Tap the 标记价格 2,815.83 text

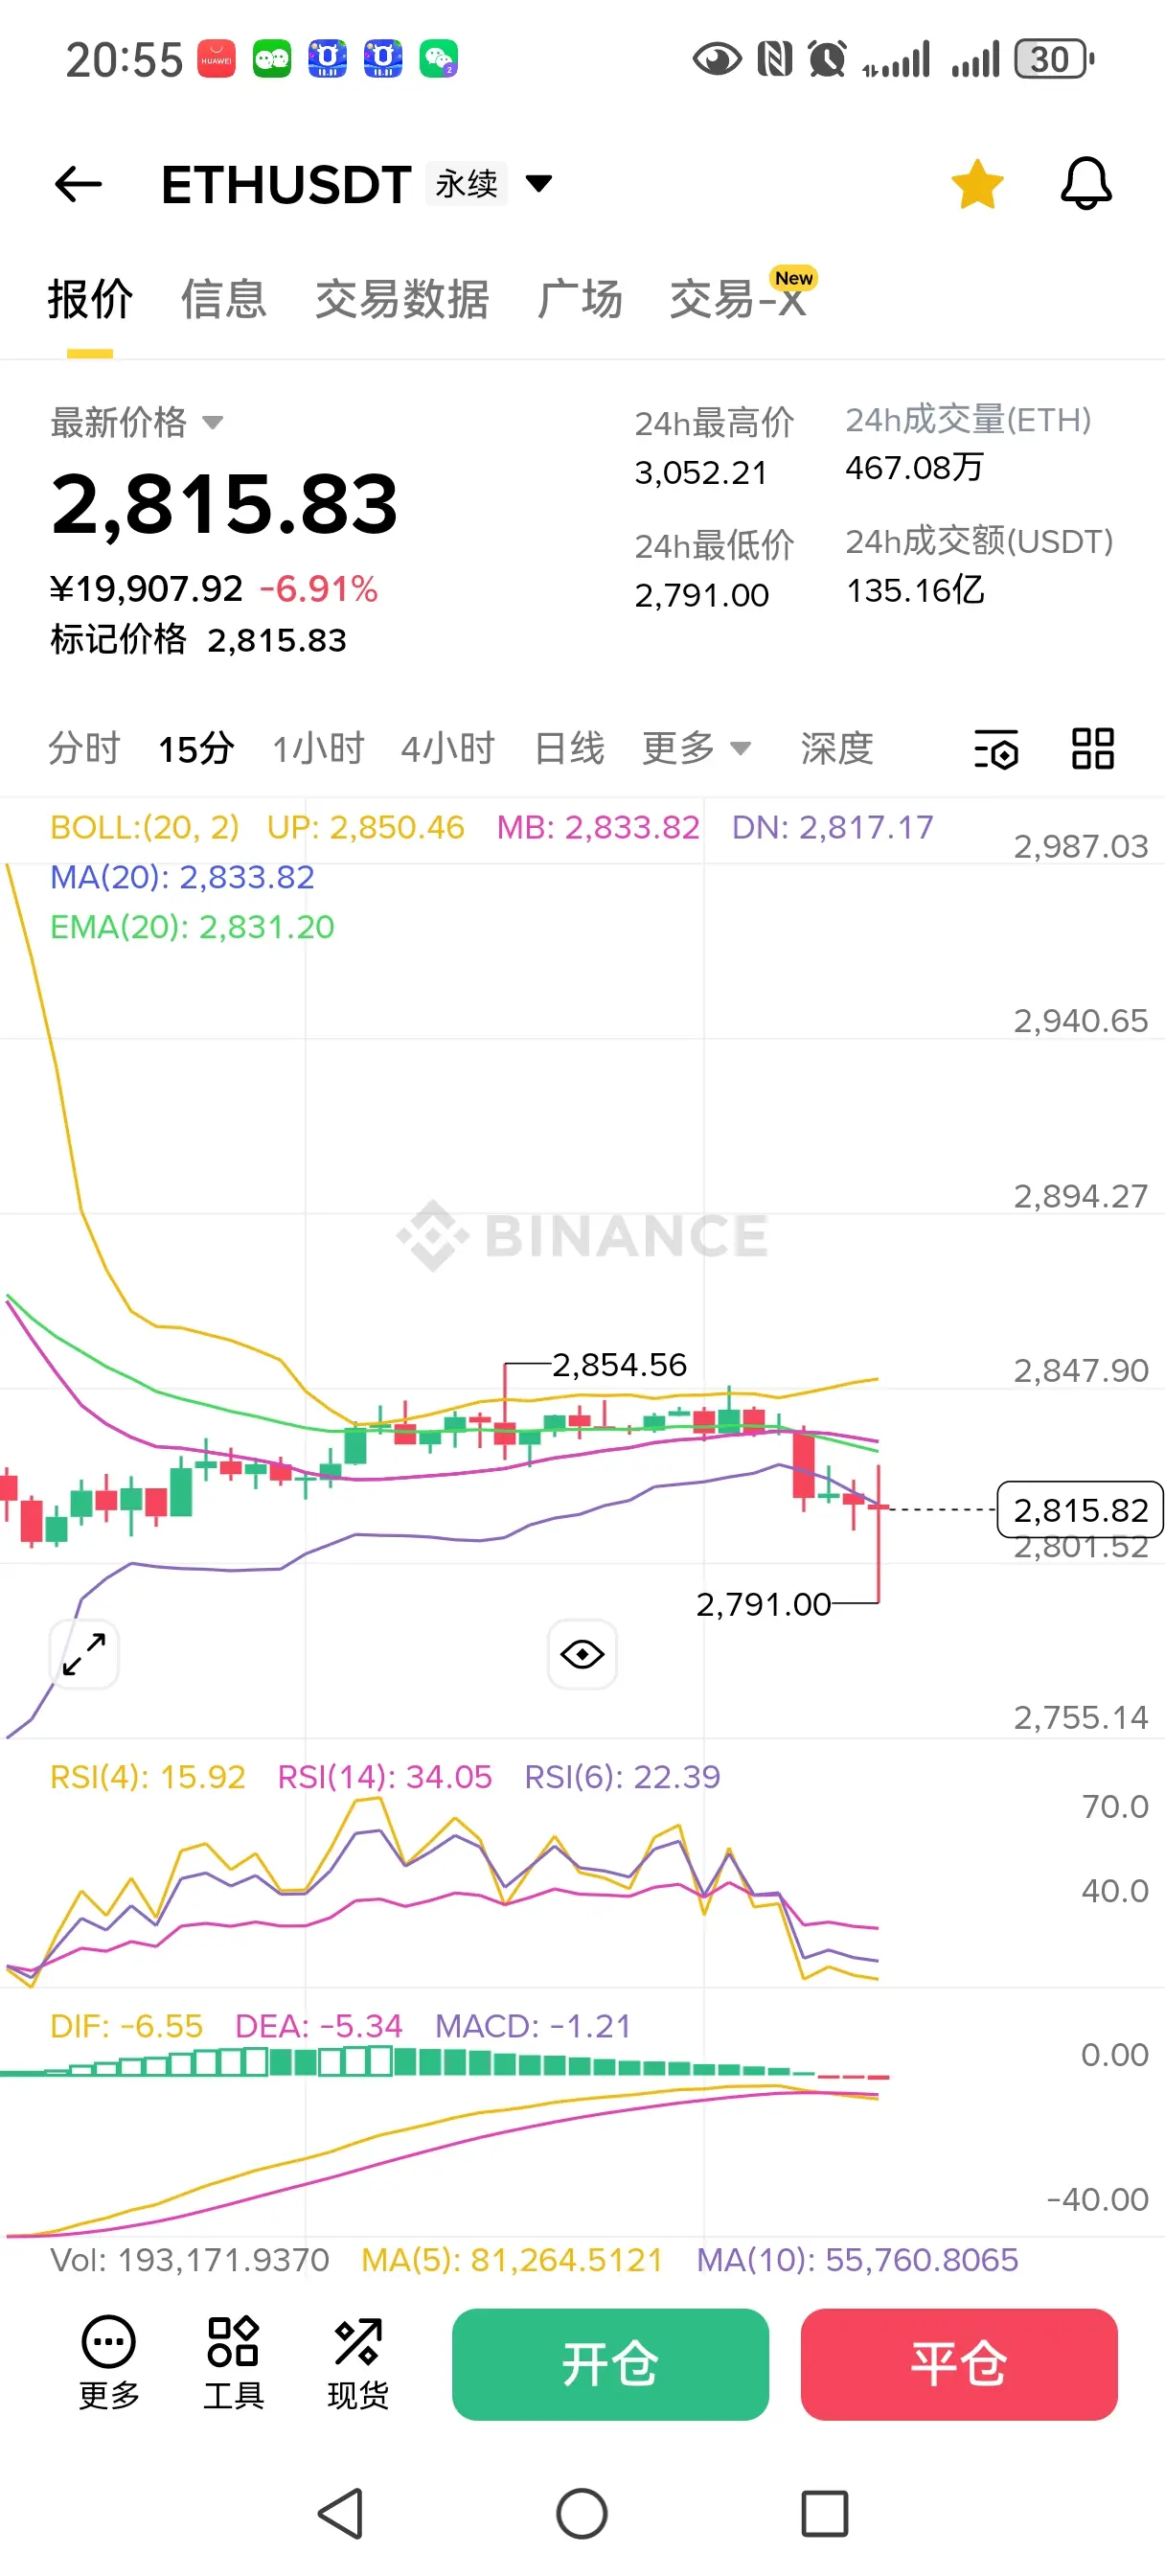point(198,640)
